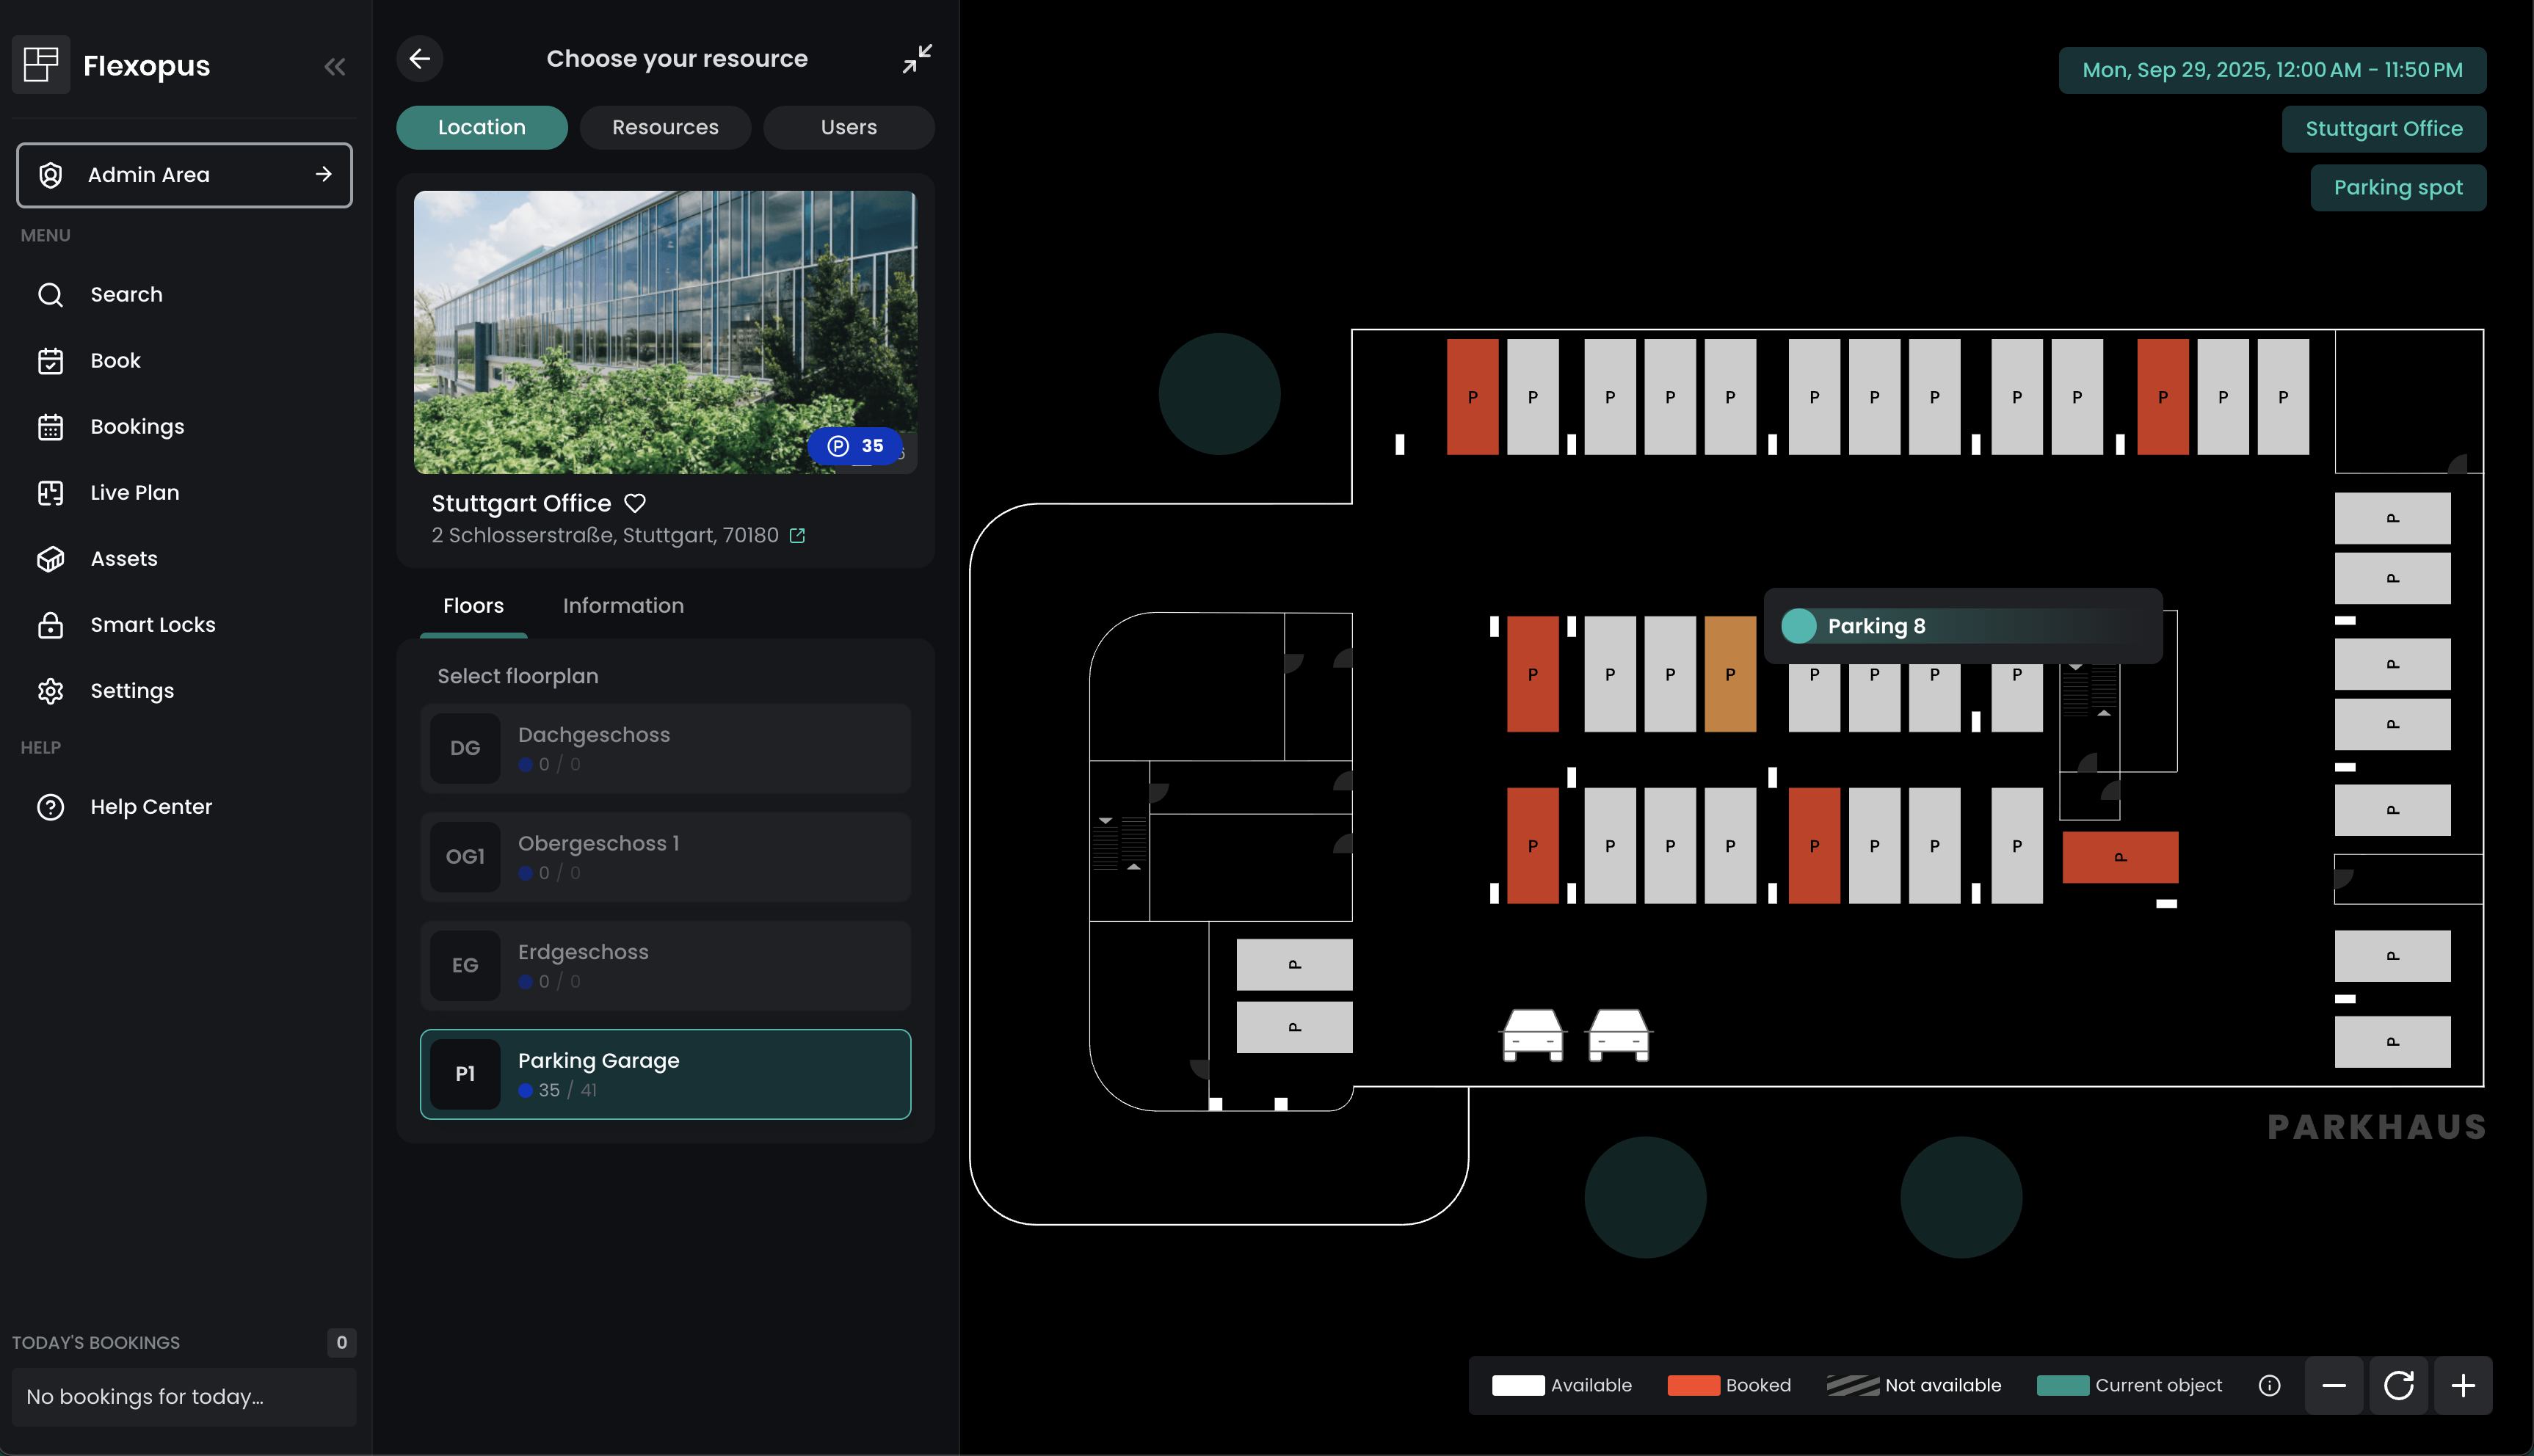2534x1456 pixels.
Task: Open Live Plan from sidebar
Action: [x=134, y=492]
